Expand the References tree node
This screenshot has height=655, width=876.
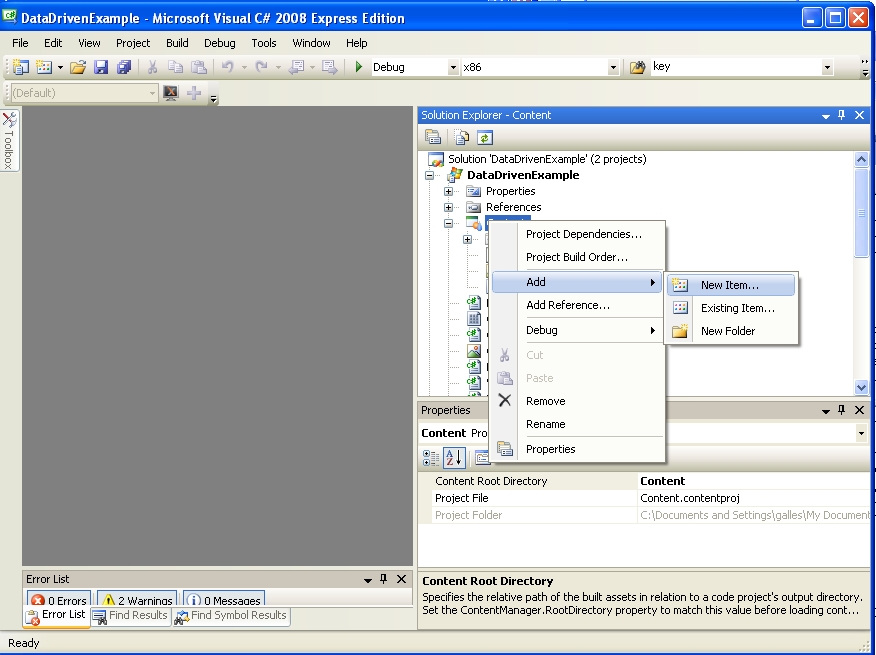448,207
